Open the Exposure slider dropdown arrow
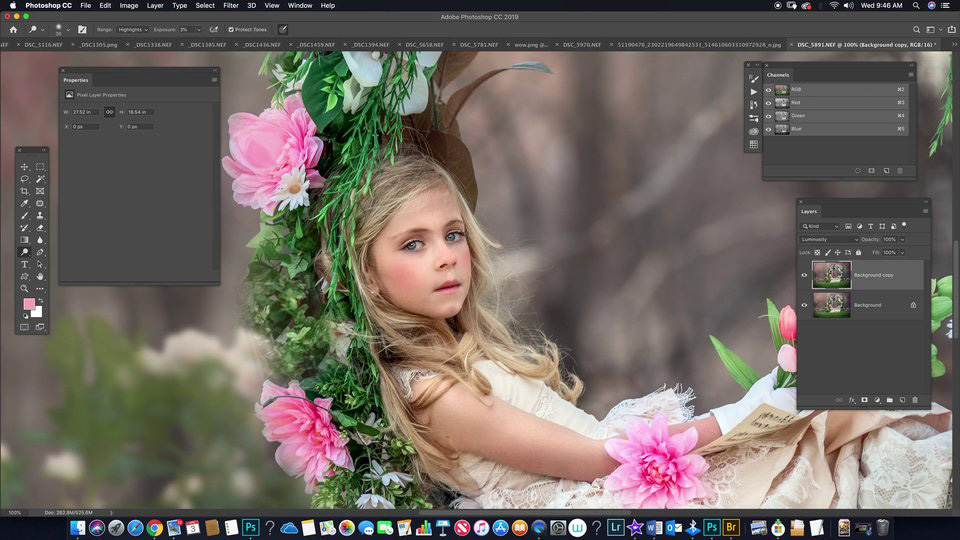The width and height of the screenshot is (960, 540). tap(198, 29)
